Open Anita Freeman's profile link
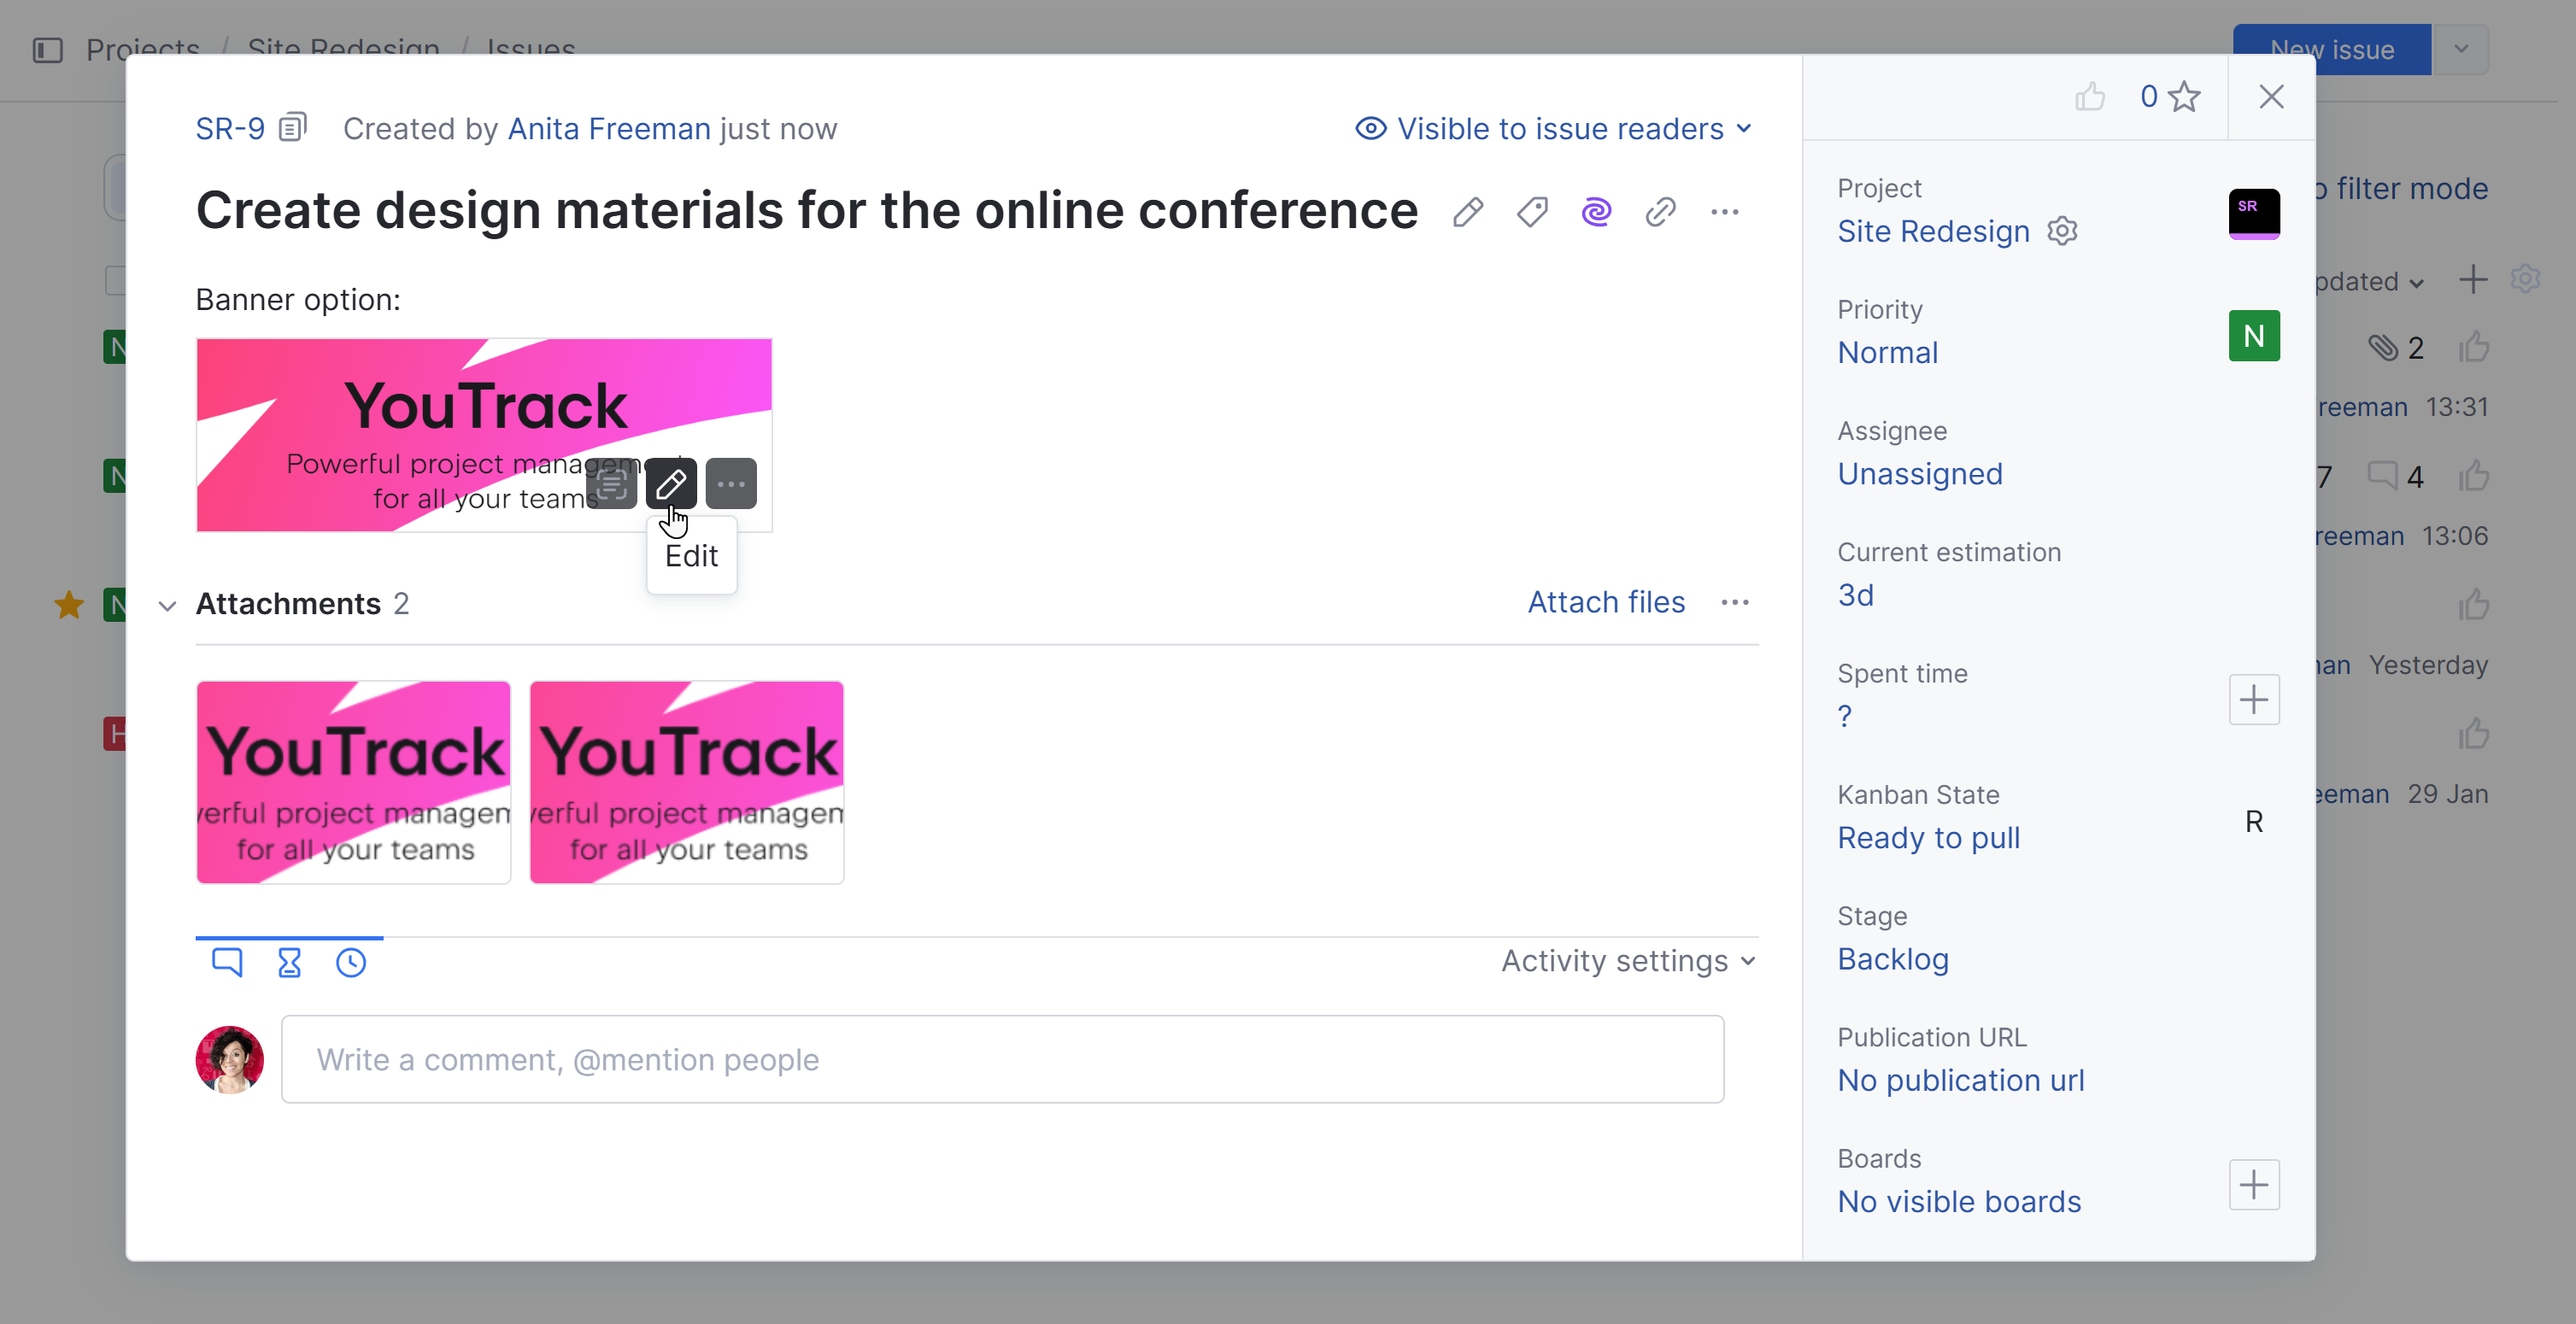2576x1324 pixels. point(609,129)
